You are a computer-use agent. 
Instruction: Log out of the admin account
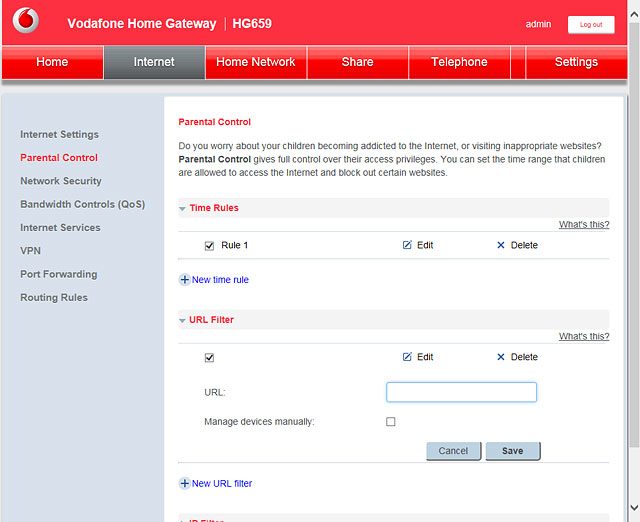pos(591,24)
